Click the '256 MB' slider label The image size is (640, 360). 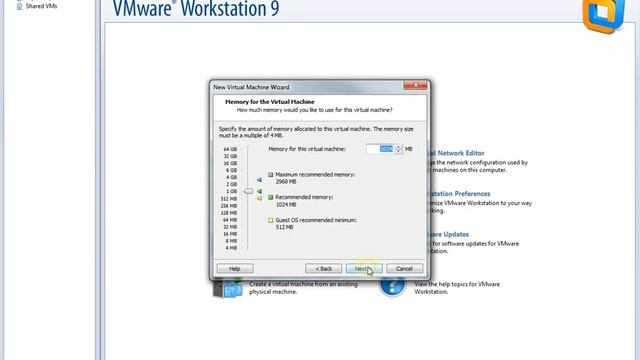[x=229, y=206]
